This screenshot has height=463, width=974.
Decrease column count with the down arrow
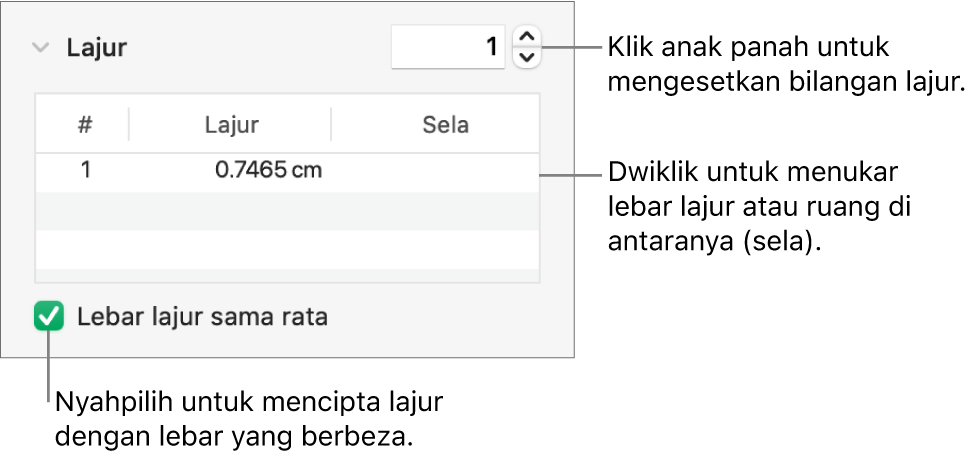(527, 57)
